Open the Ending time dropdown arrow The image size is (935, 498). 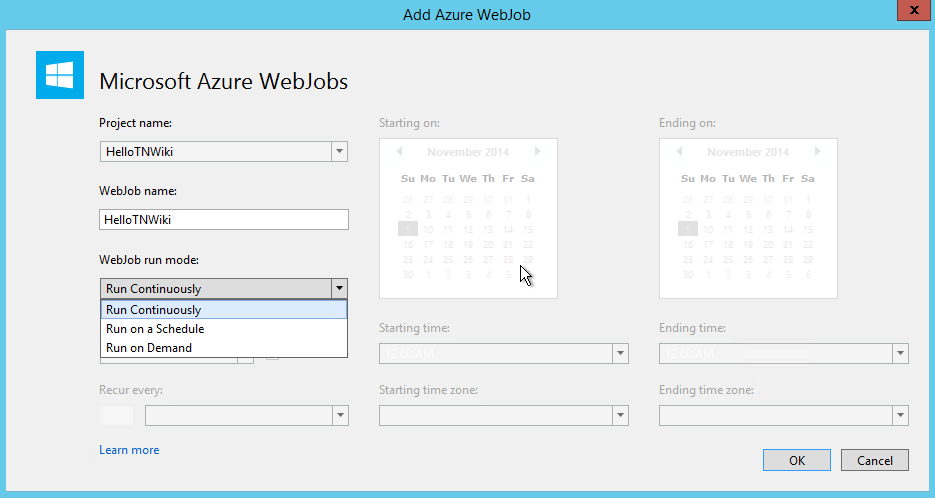(900, 354)
